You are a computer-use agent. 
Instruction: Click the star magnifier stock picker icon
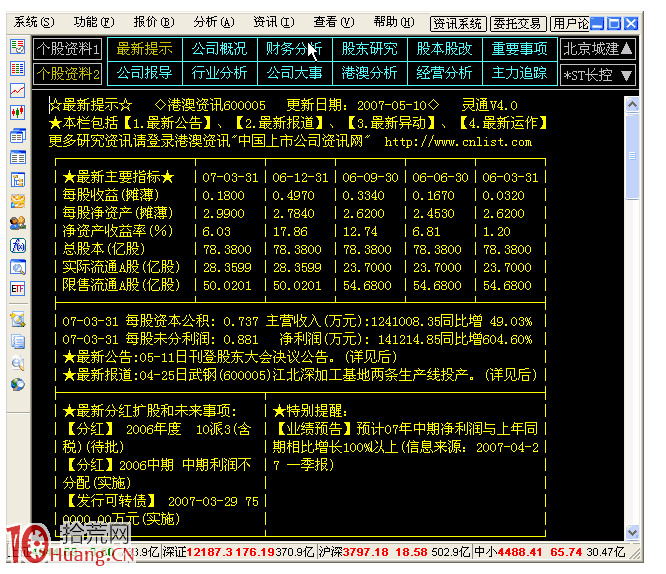pyautogui.click(x=17, y=319)
